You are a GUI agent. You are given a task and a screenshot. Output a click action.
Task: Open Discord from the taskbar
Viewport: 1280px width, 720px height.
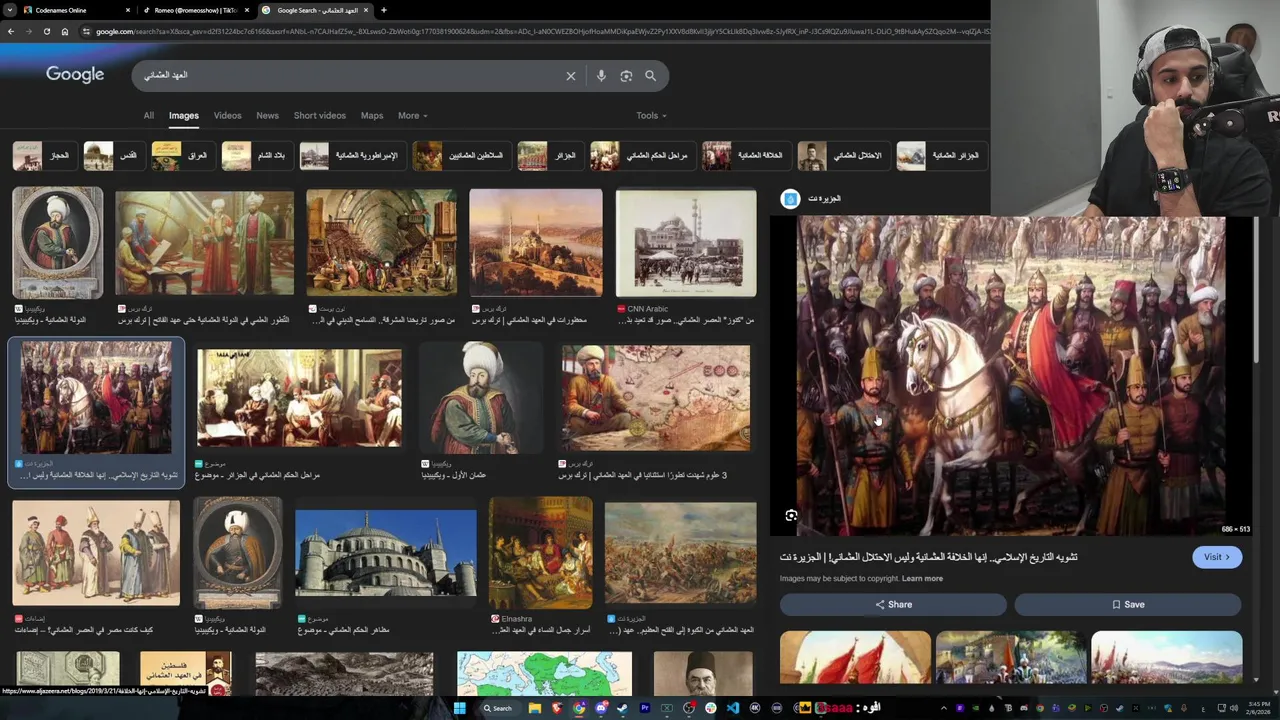click(x=601, y=708)
